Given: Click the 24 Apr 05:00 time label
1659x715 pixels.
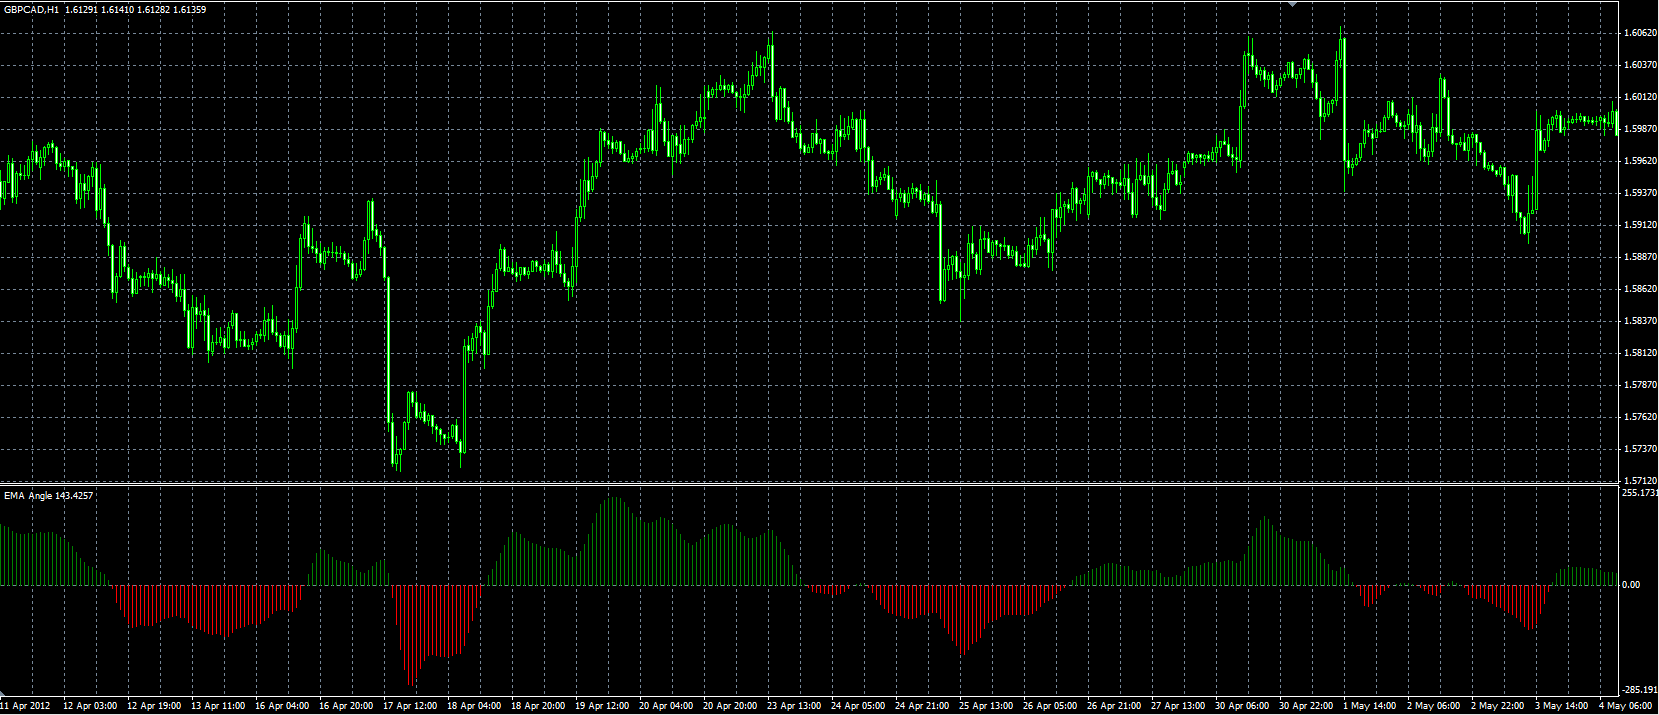Looking at the screenshot, I should coord(858,706).
